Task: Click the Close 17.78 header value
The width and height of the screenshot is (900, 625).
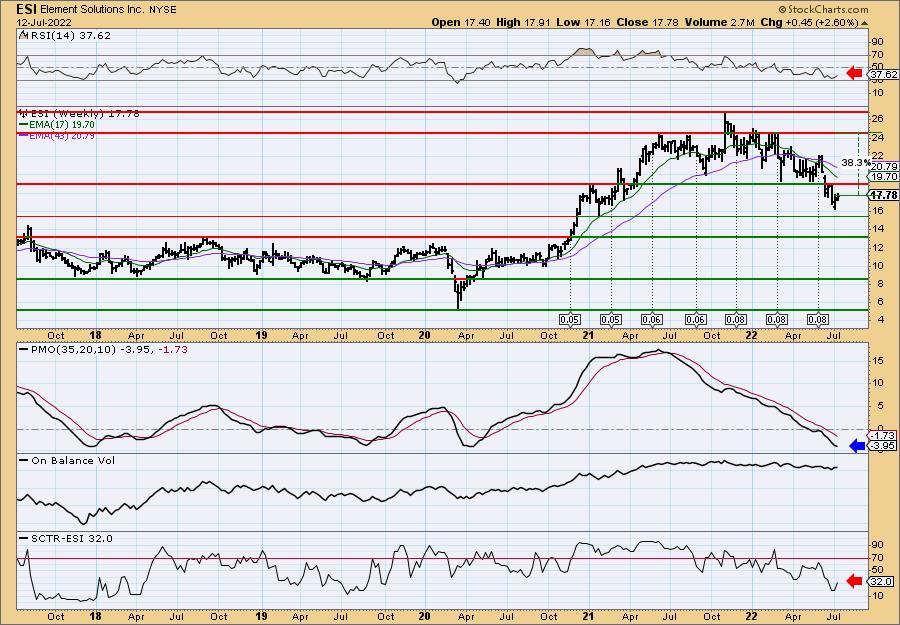Action: tap(647, 22)
